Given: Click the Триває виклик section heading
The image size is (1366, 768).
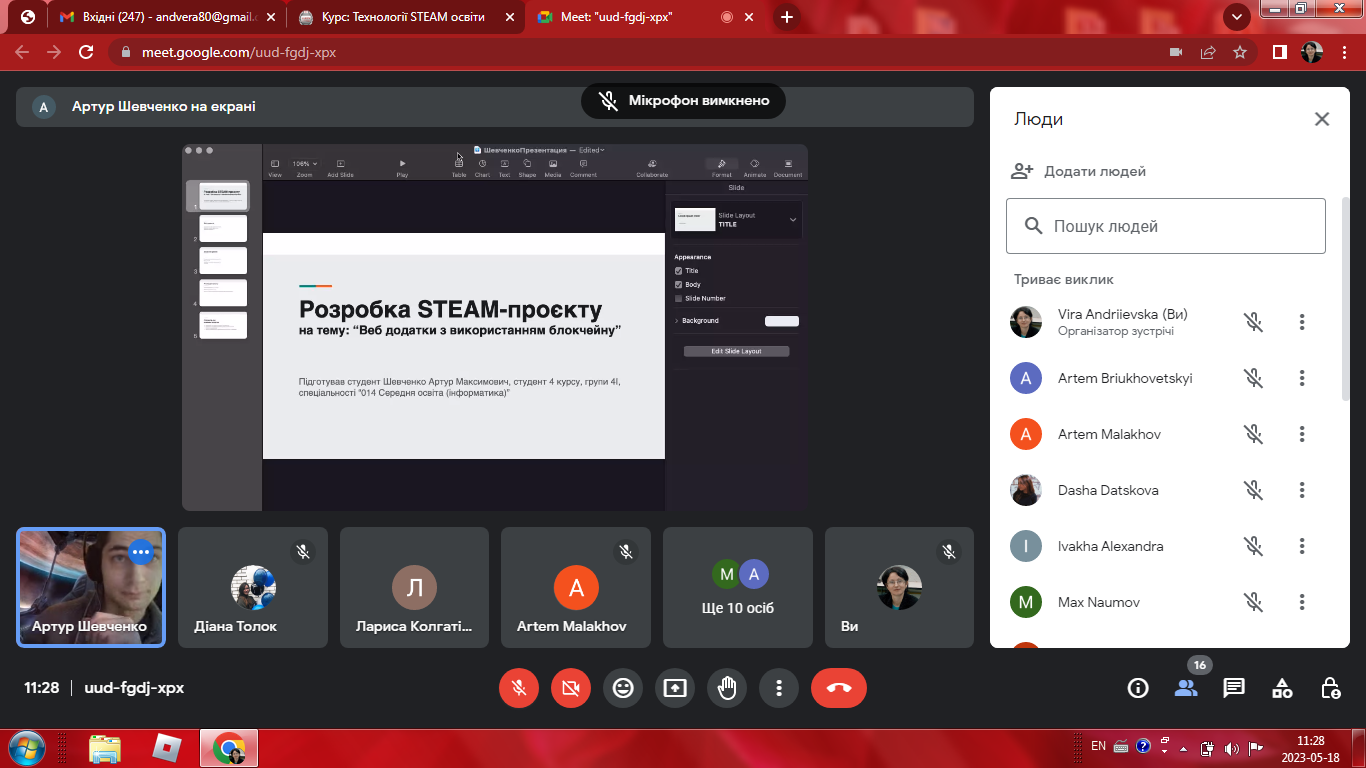Looking at the screenshot, I should point(1064,280).
